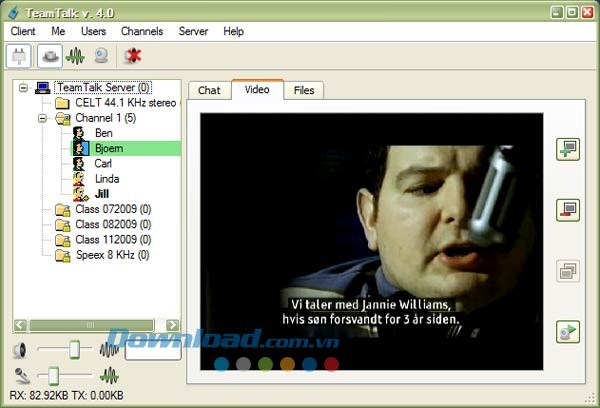Open the Files tab
The image size is (600, 408).
303,90
